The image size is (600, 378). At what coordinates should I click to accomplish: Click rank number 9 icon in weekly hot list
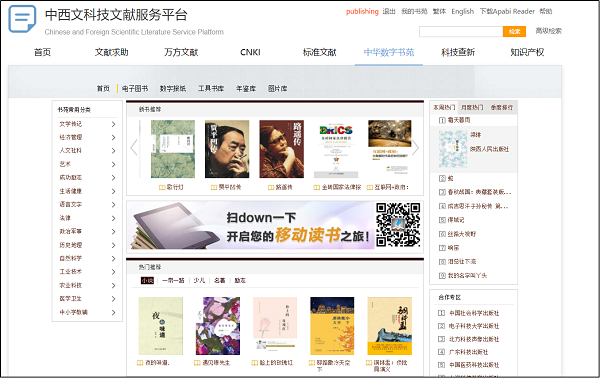tap(442, 275)
